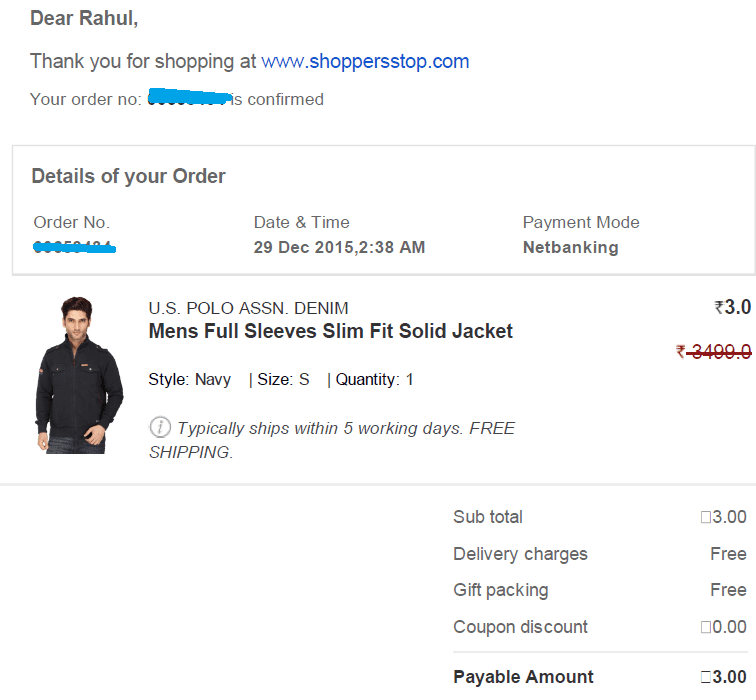Click the redacted Order No. value in details box
756x700 pixels.
point(74,247)
